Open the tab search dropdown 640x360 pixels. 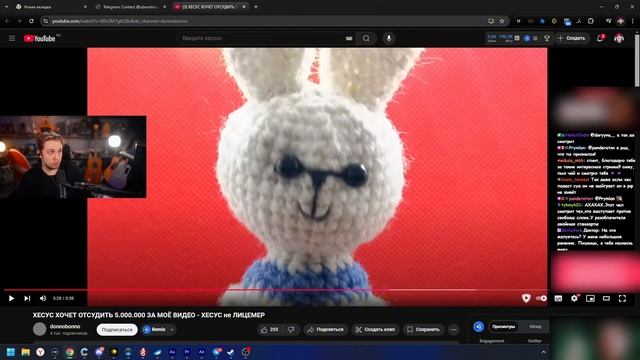tap(6, 7)
